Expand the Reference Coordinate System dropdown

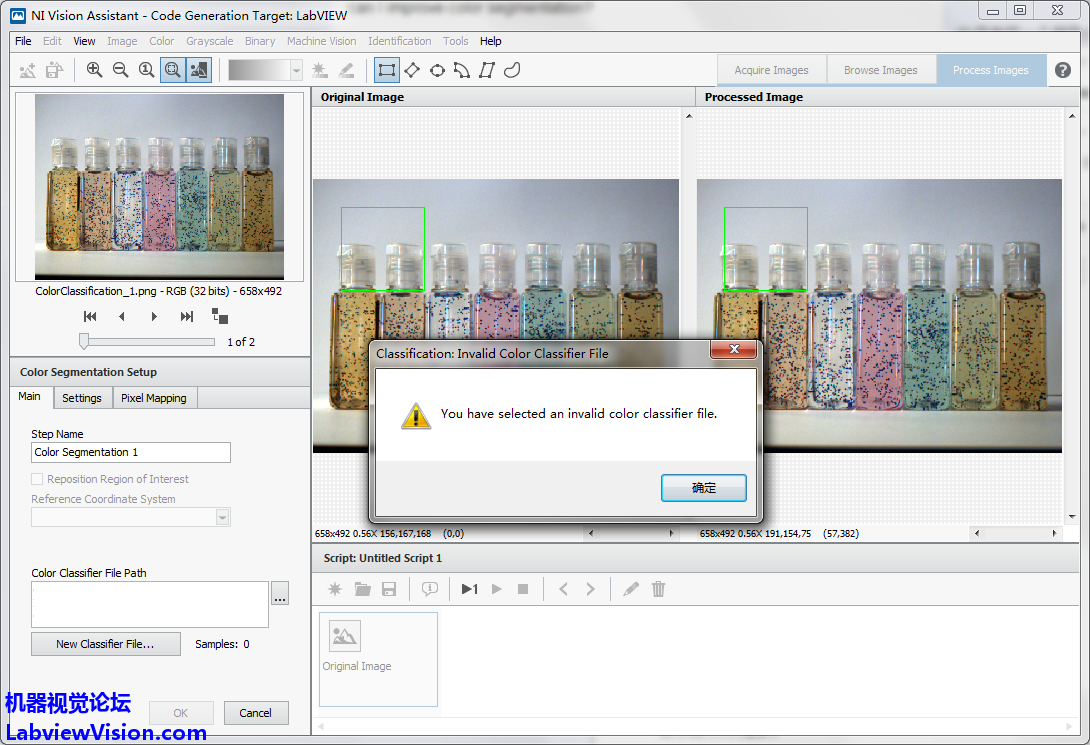222,517
